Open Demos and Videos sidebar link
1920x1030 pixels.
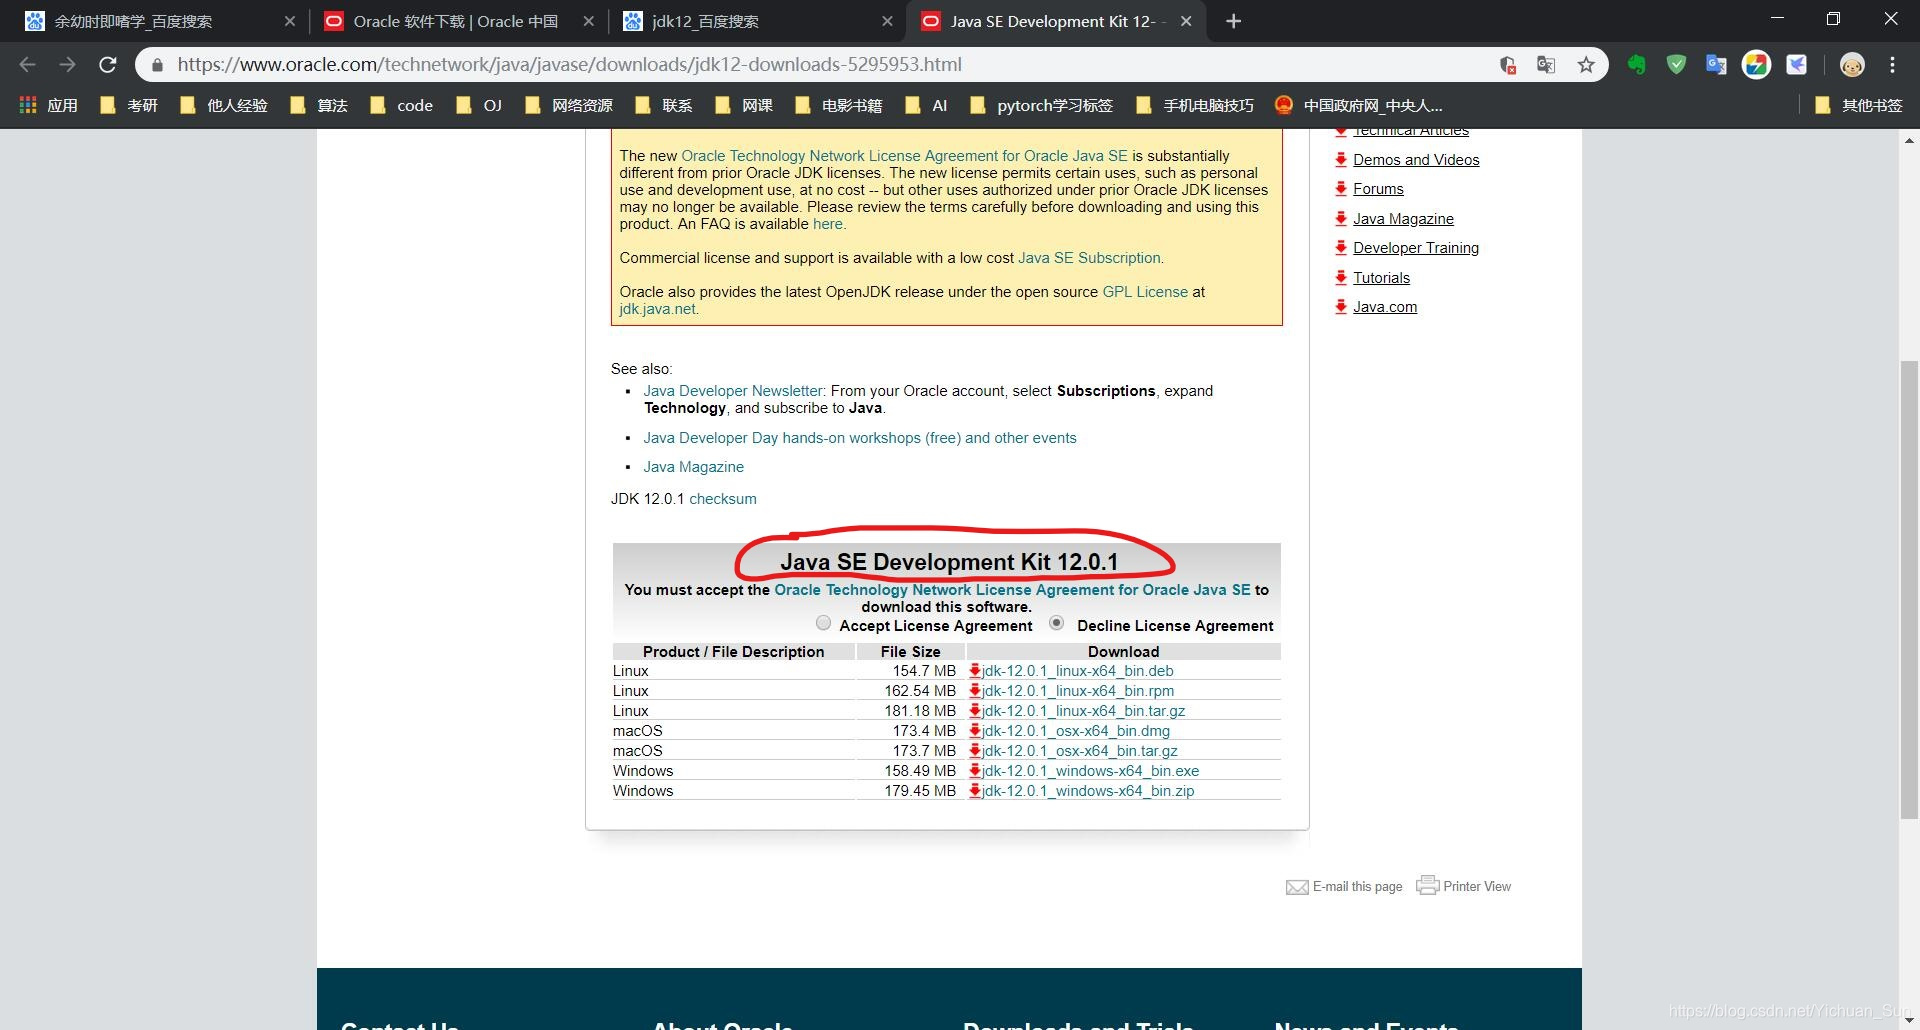coord(1416,160)
